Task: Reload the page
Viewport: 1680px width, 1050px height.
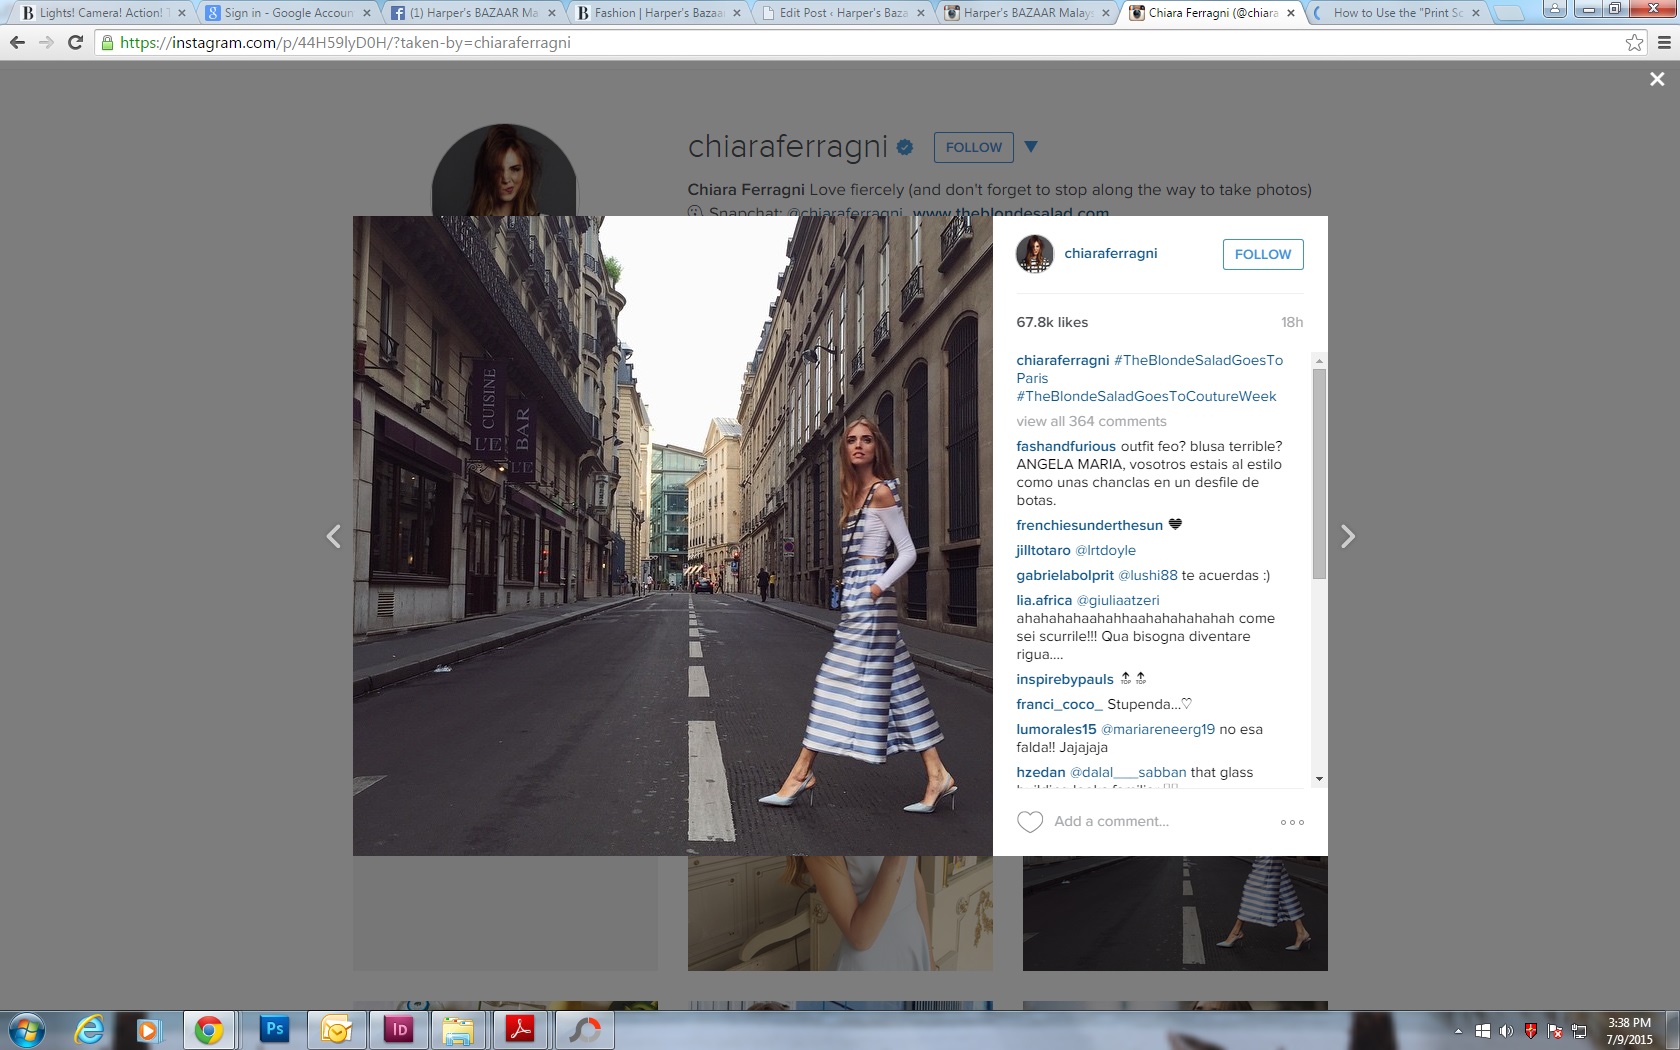Action: (75, 43)
